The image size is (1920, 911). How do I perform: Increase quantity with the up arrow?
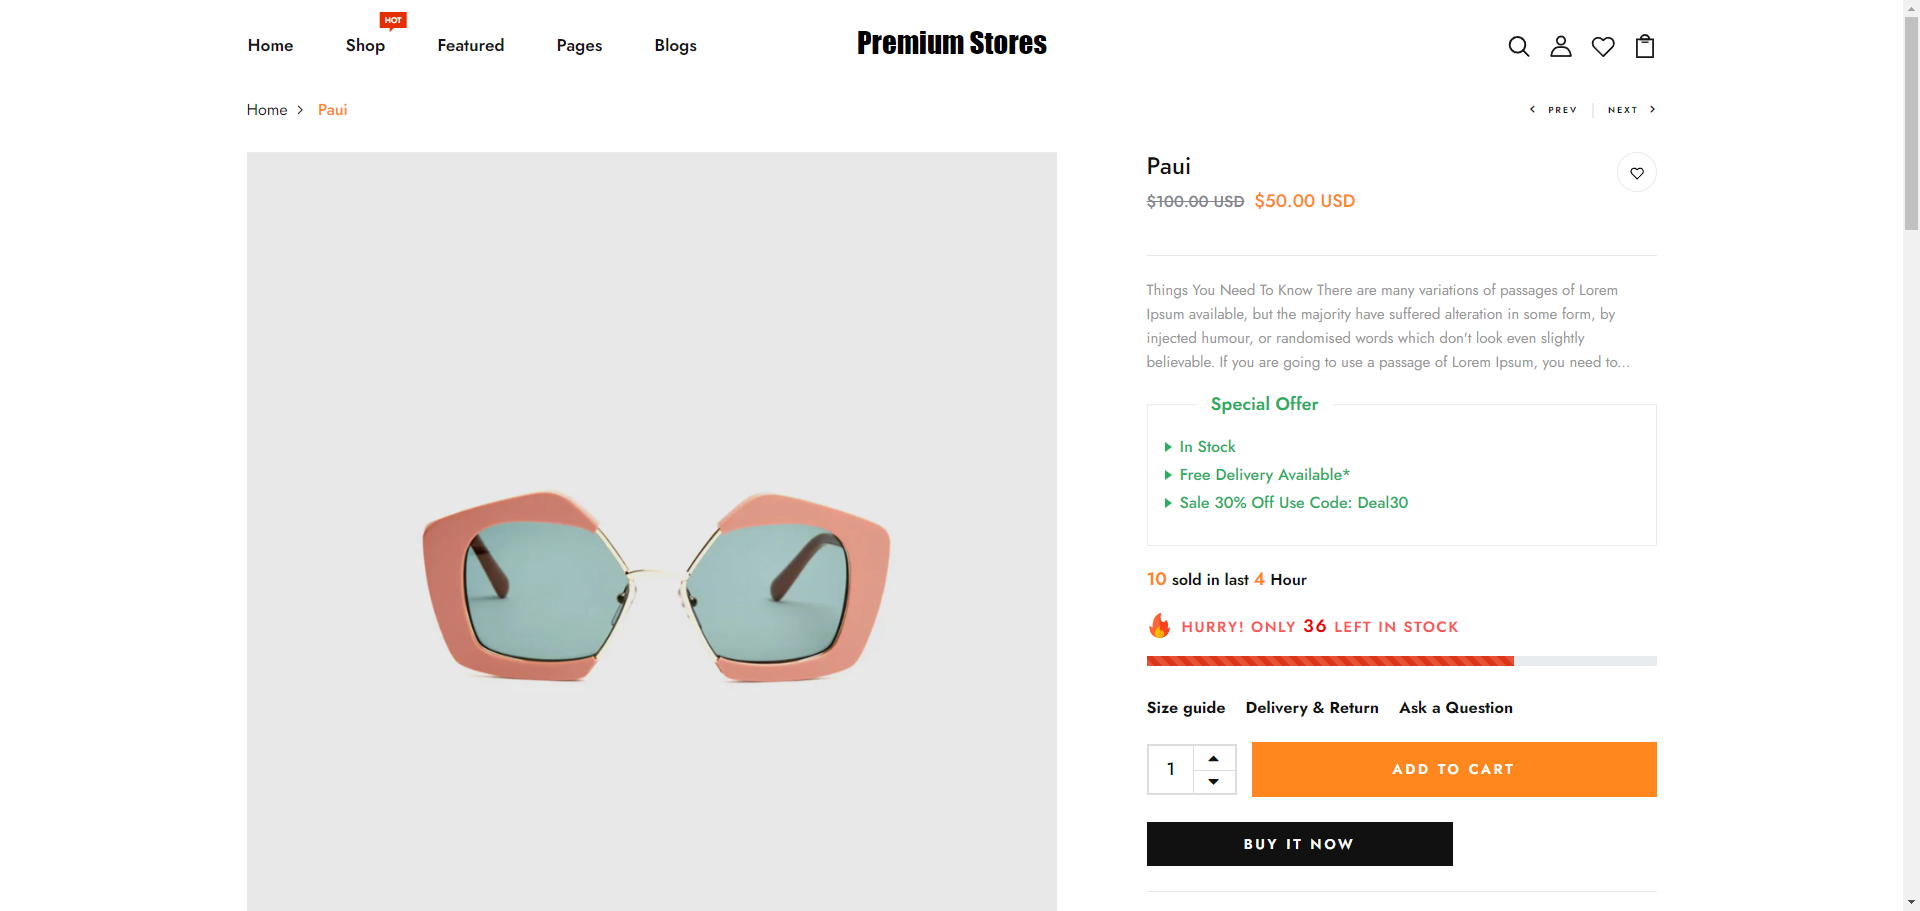(1213, 758)
